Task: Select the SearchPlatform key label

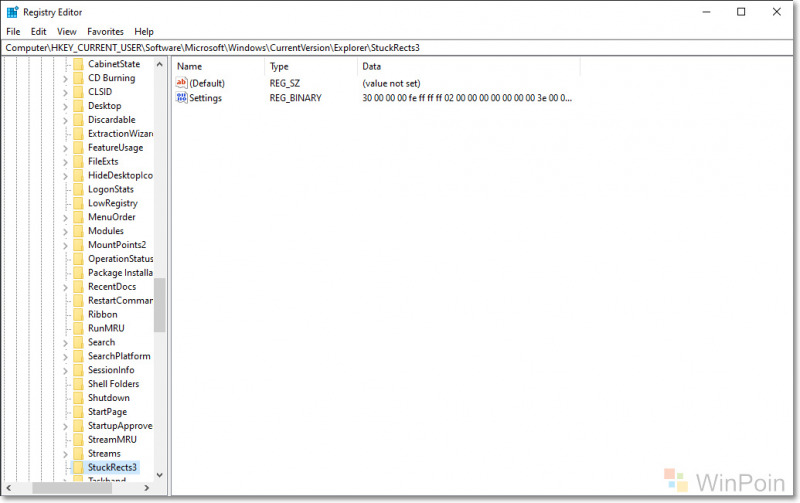Action: (x=119, y=356)
